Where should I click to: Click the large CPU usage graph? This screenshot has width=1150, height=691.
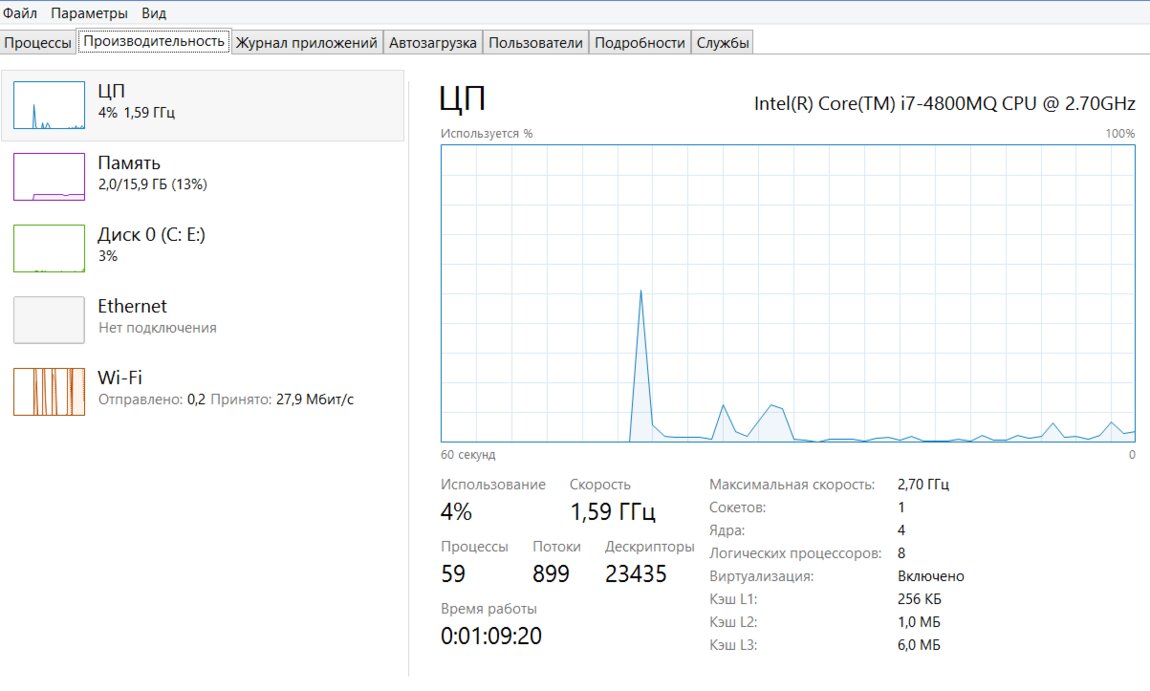click(x=788, y=293)
